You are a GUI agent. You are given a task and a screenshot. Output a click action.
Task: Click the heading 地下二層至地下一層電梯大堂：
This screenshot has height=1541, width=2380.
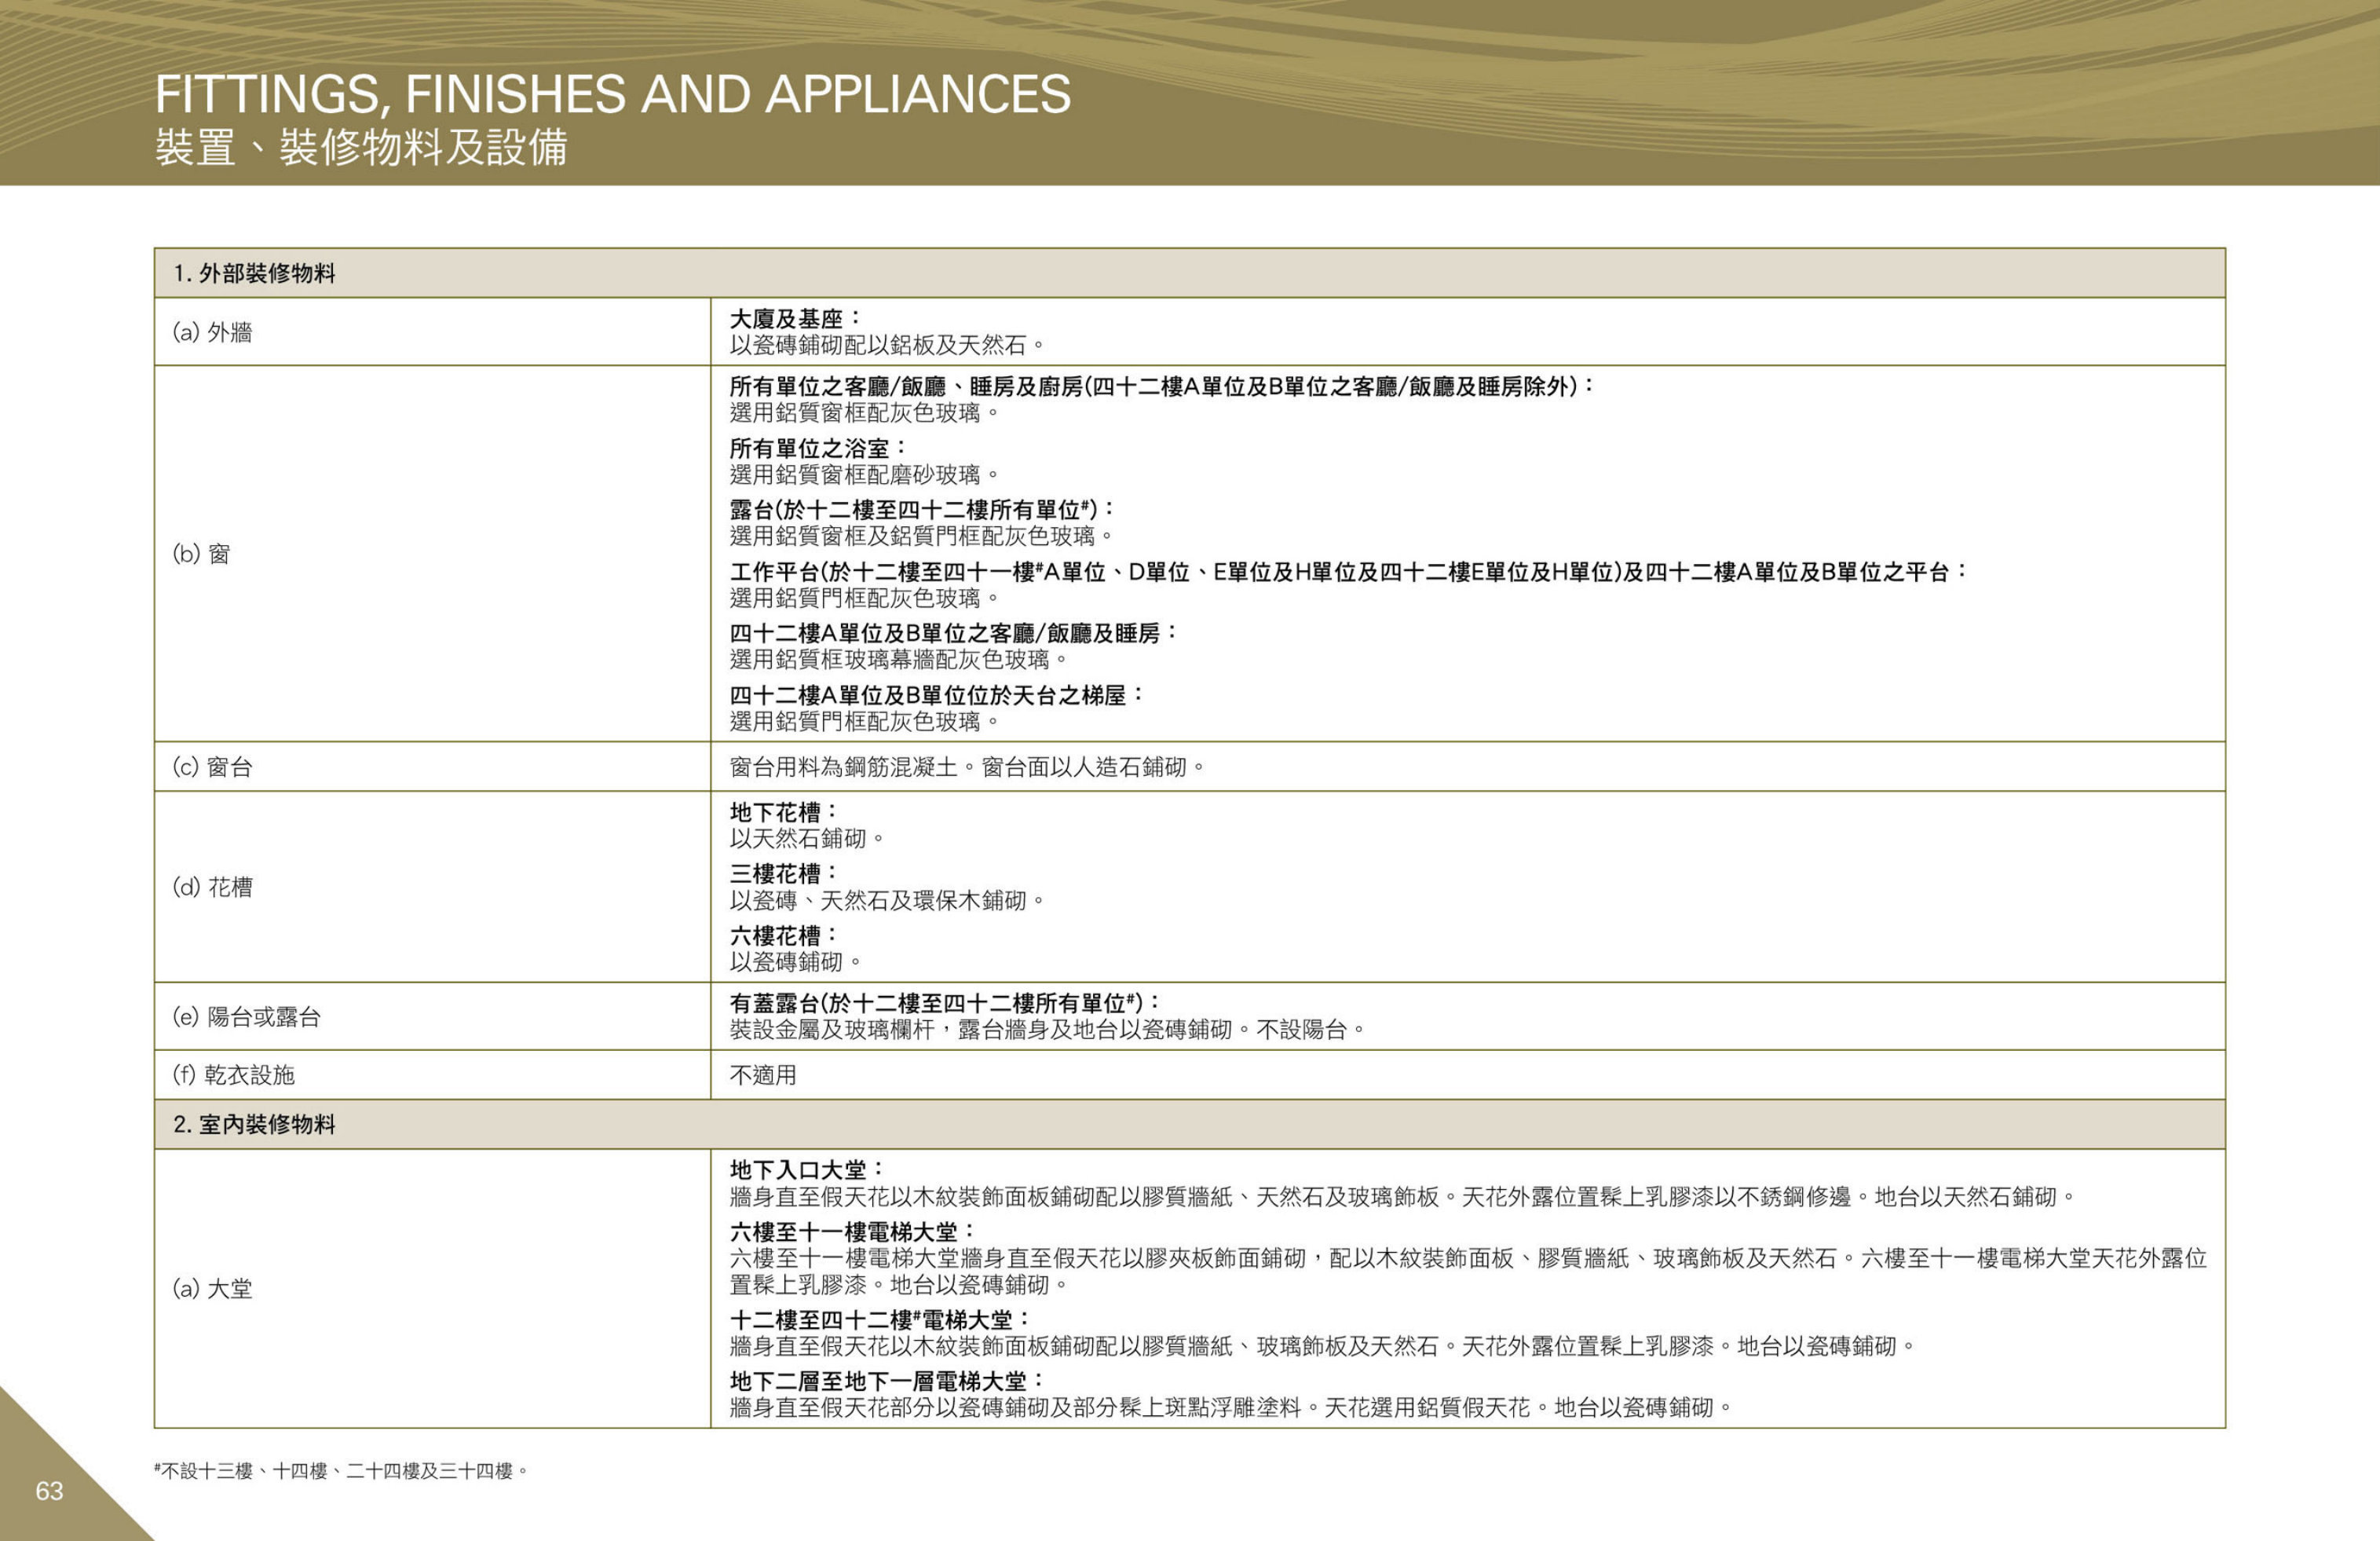pyautogui.click(x=887, y=1381)
